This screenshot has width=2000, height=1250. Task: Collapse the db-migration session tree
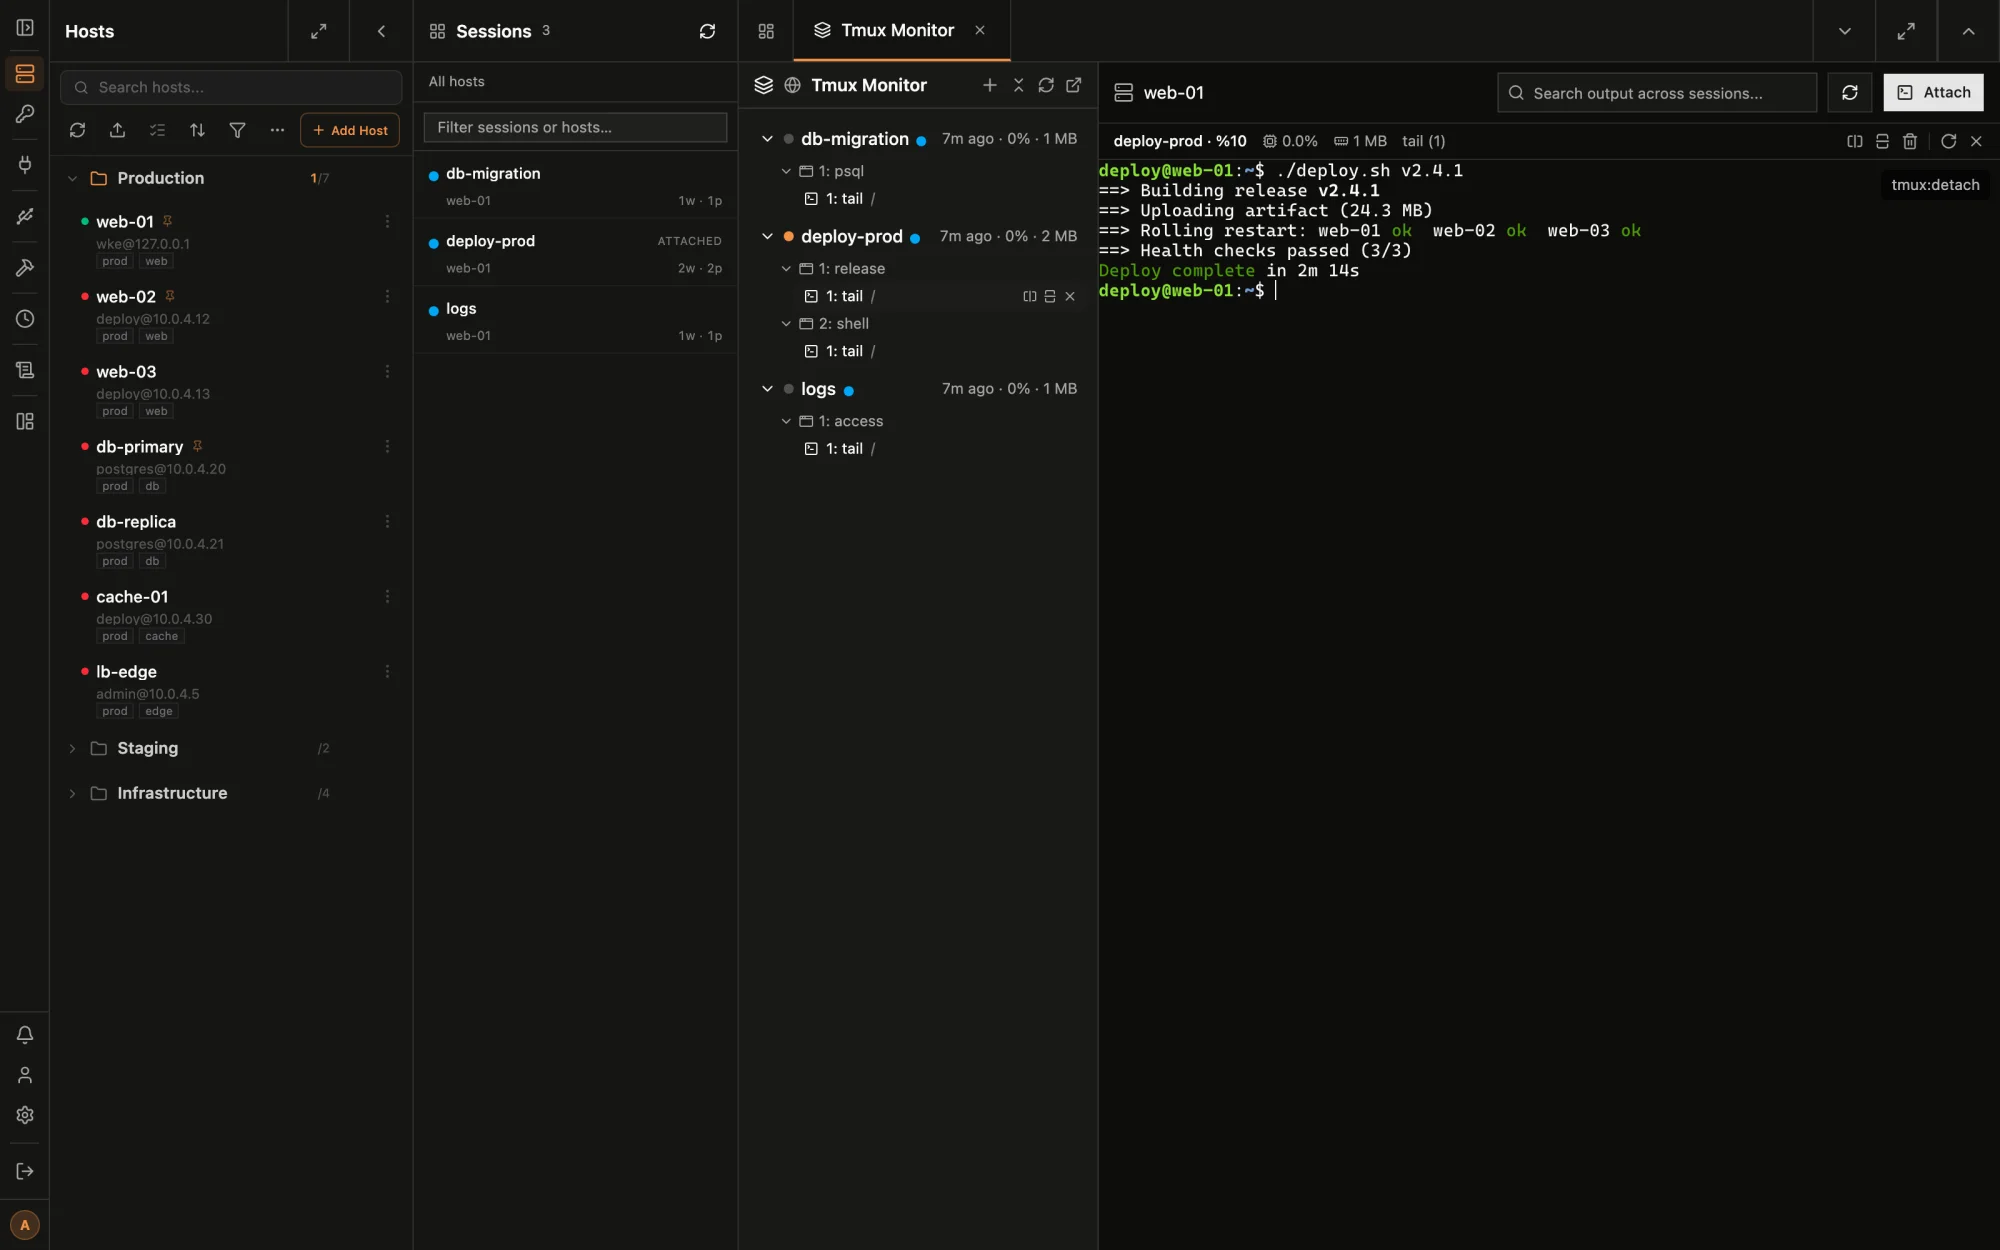tap(767, 139)
